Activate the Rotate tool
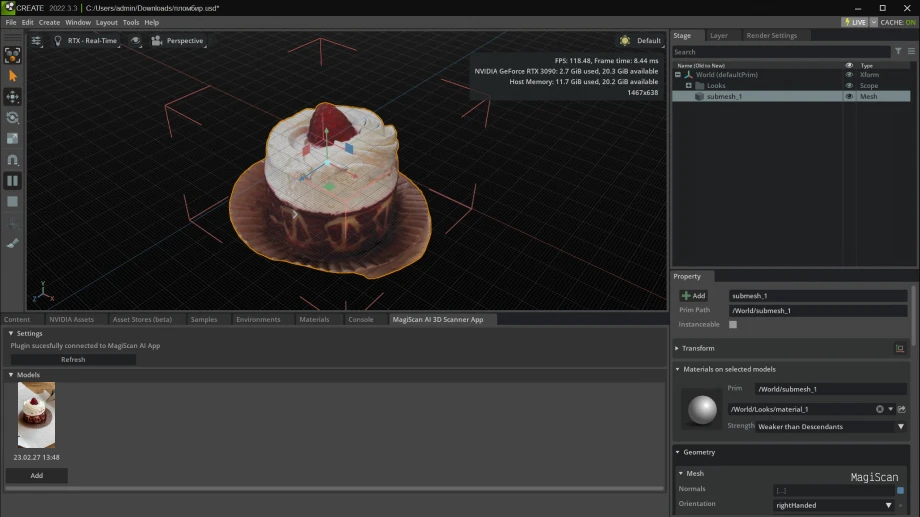Screen dimensions: 920x517 12,117
